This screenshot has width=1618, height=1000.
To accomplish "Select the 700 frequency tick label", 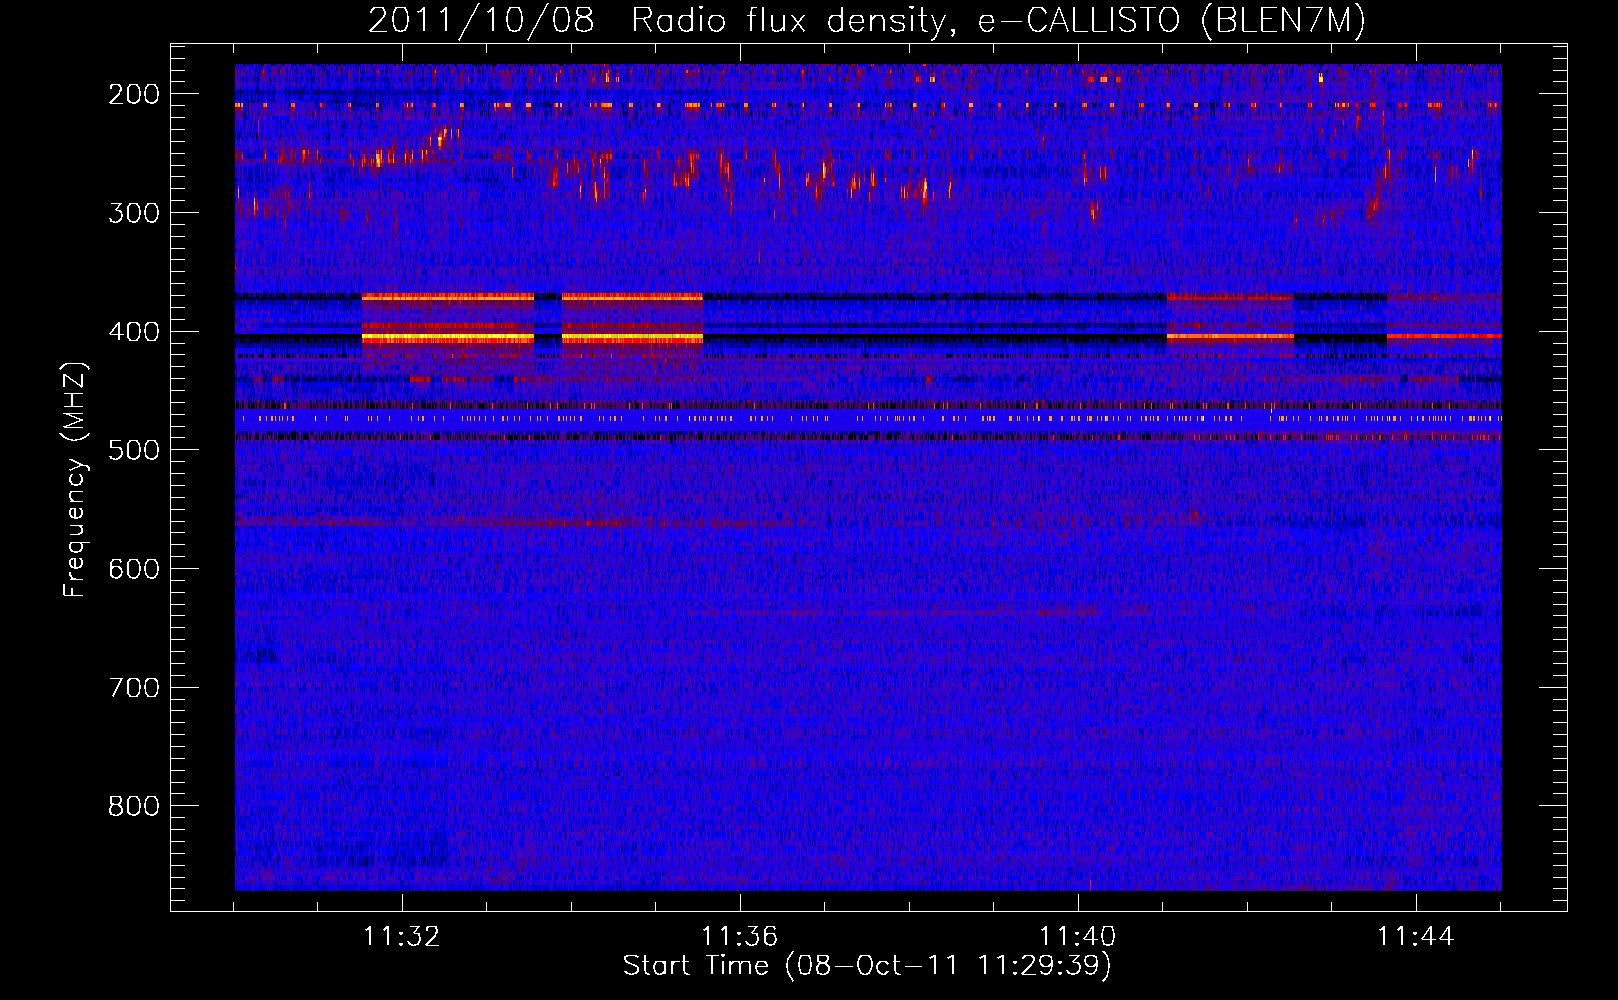I will 134,688.
